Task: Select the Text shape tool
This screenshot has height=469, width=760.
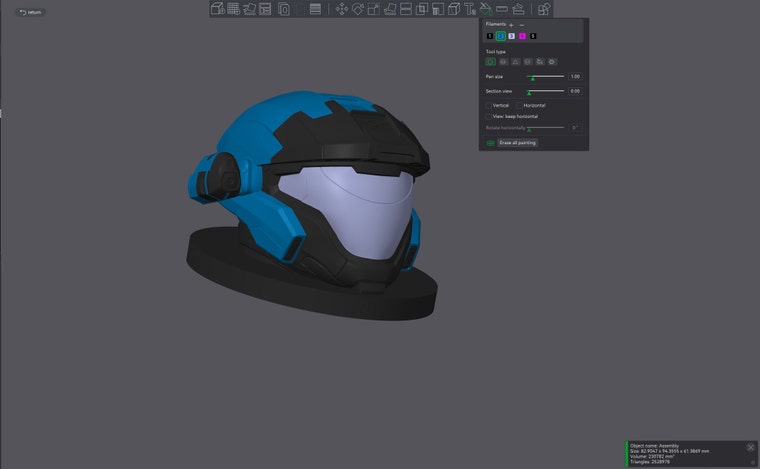Action: coord(470,9)
